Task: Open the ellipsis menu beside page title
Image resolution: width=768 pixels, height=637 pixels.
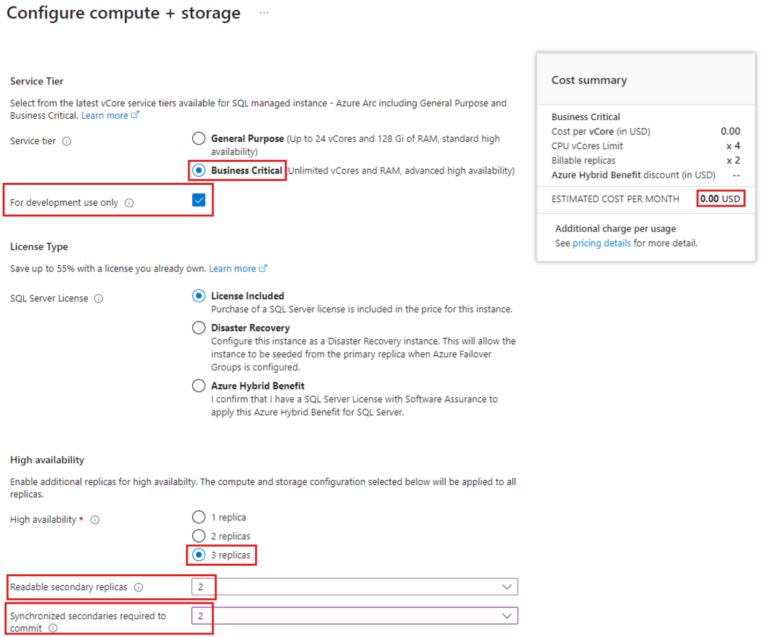Action: (264, 13)
